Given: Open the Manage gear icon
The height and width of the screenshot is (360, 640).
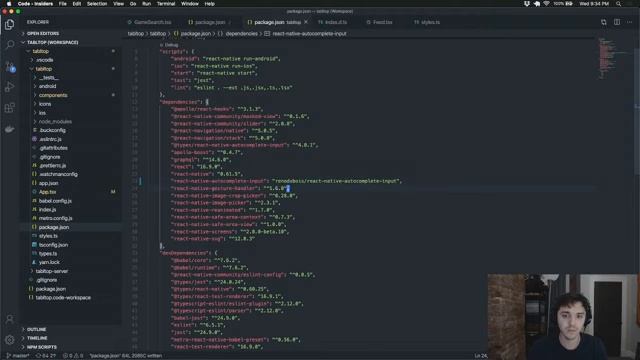Looking at the screenshot, I should coord(9,339).
